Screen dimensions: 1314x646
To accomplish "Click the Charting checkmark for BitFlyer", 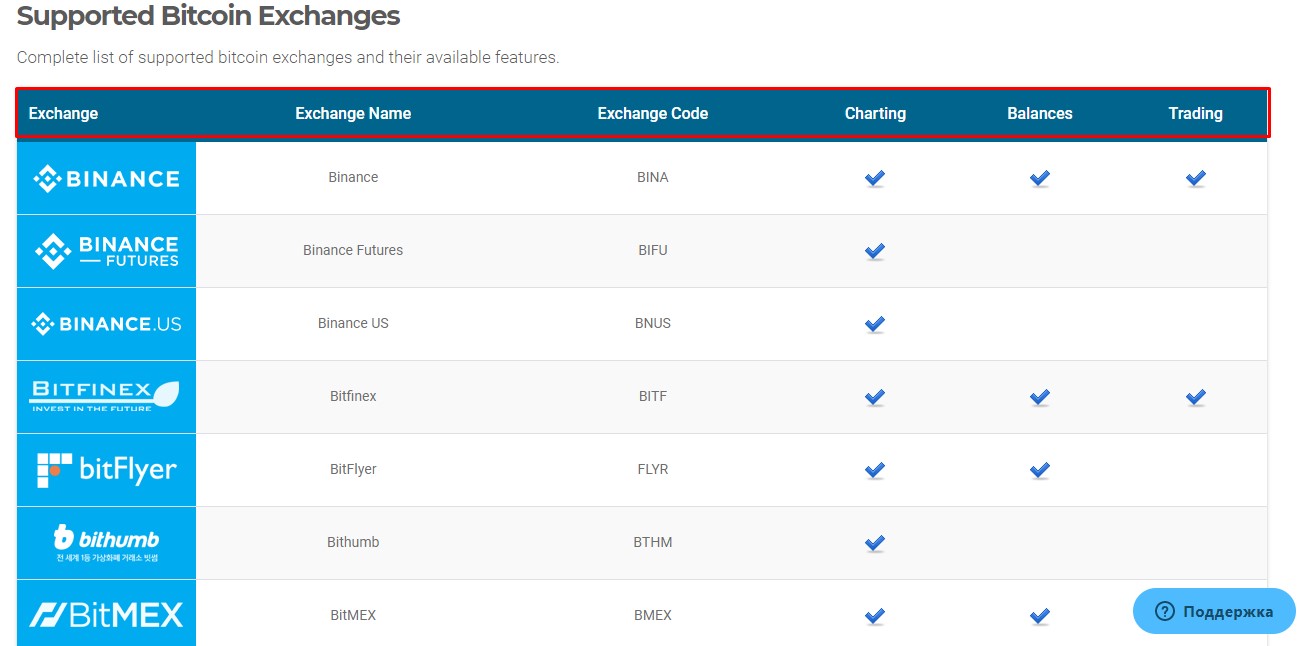I will coord(875,470).
